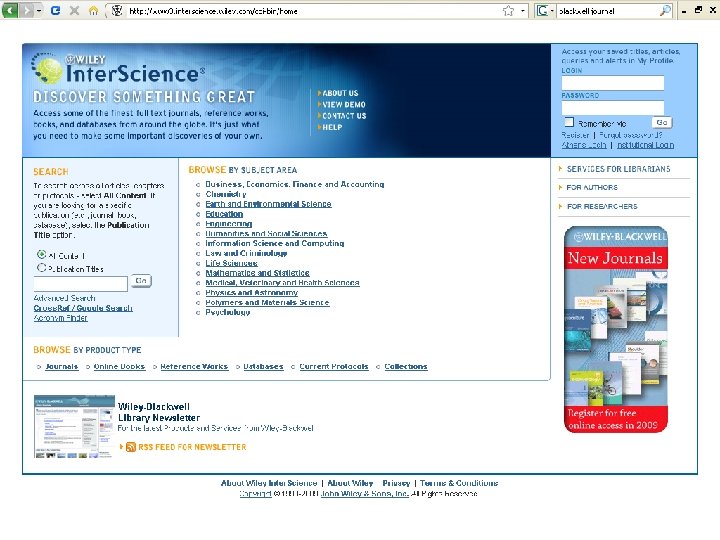Browse Physics and Astronomy

coord(252,292)
